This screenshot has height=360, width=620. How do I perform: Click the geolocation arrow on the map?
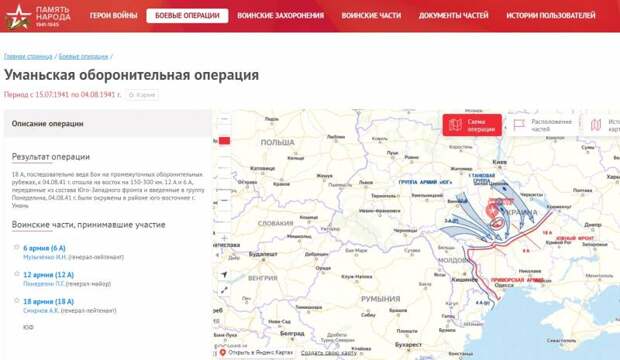(224, 275)
